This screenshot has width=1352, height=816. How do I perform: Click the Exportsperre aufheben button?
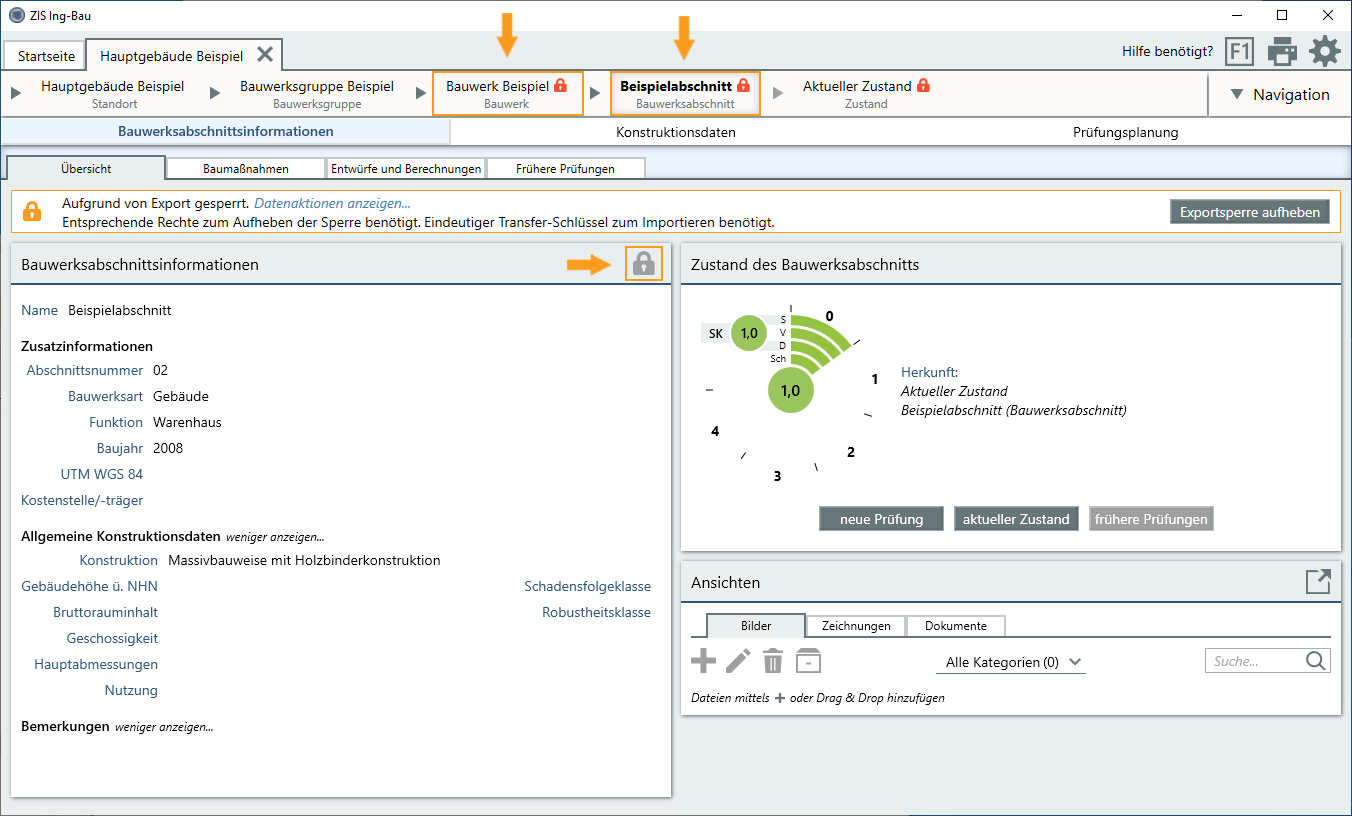(x=1250, y=212)
